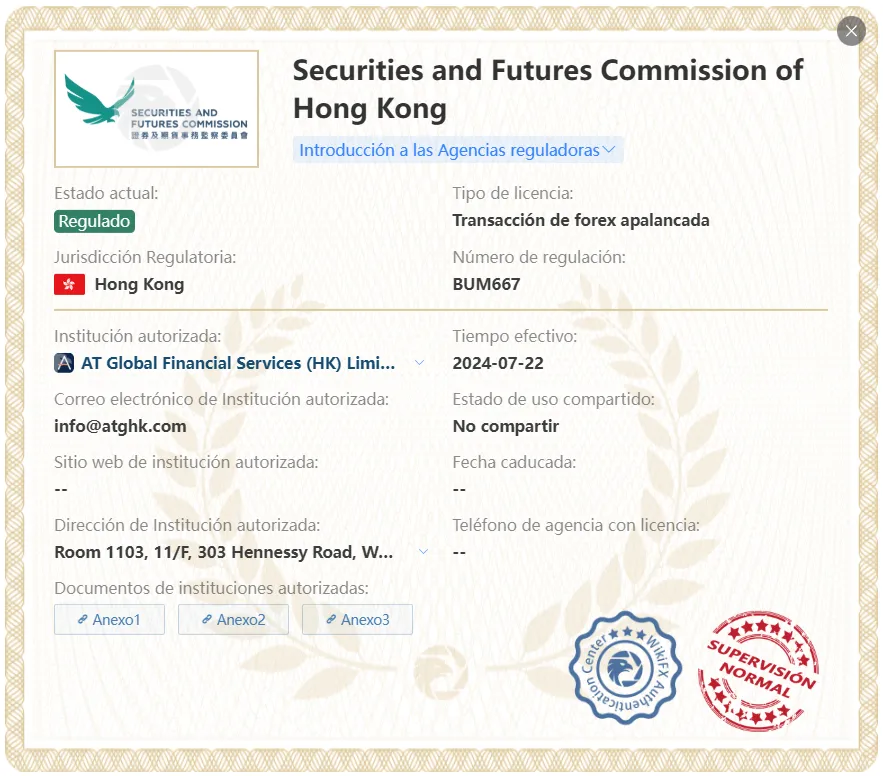Expand Introducción a las Agencias reguladoras
The height and width of the screenshot is (776, 883).
click(457, 150)
